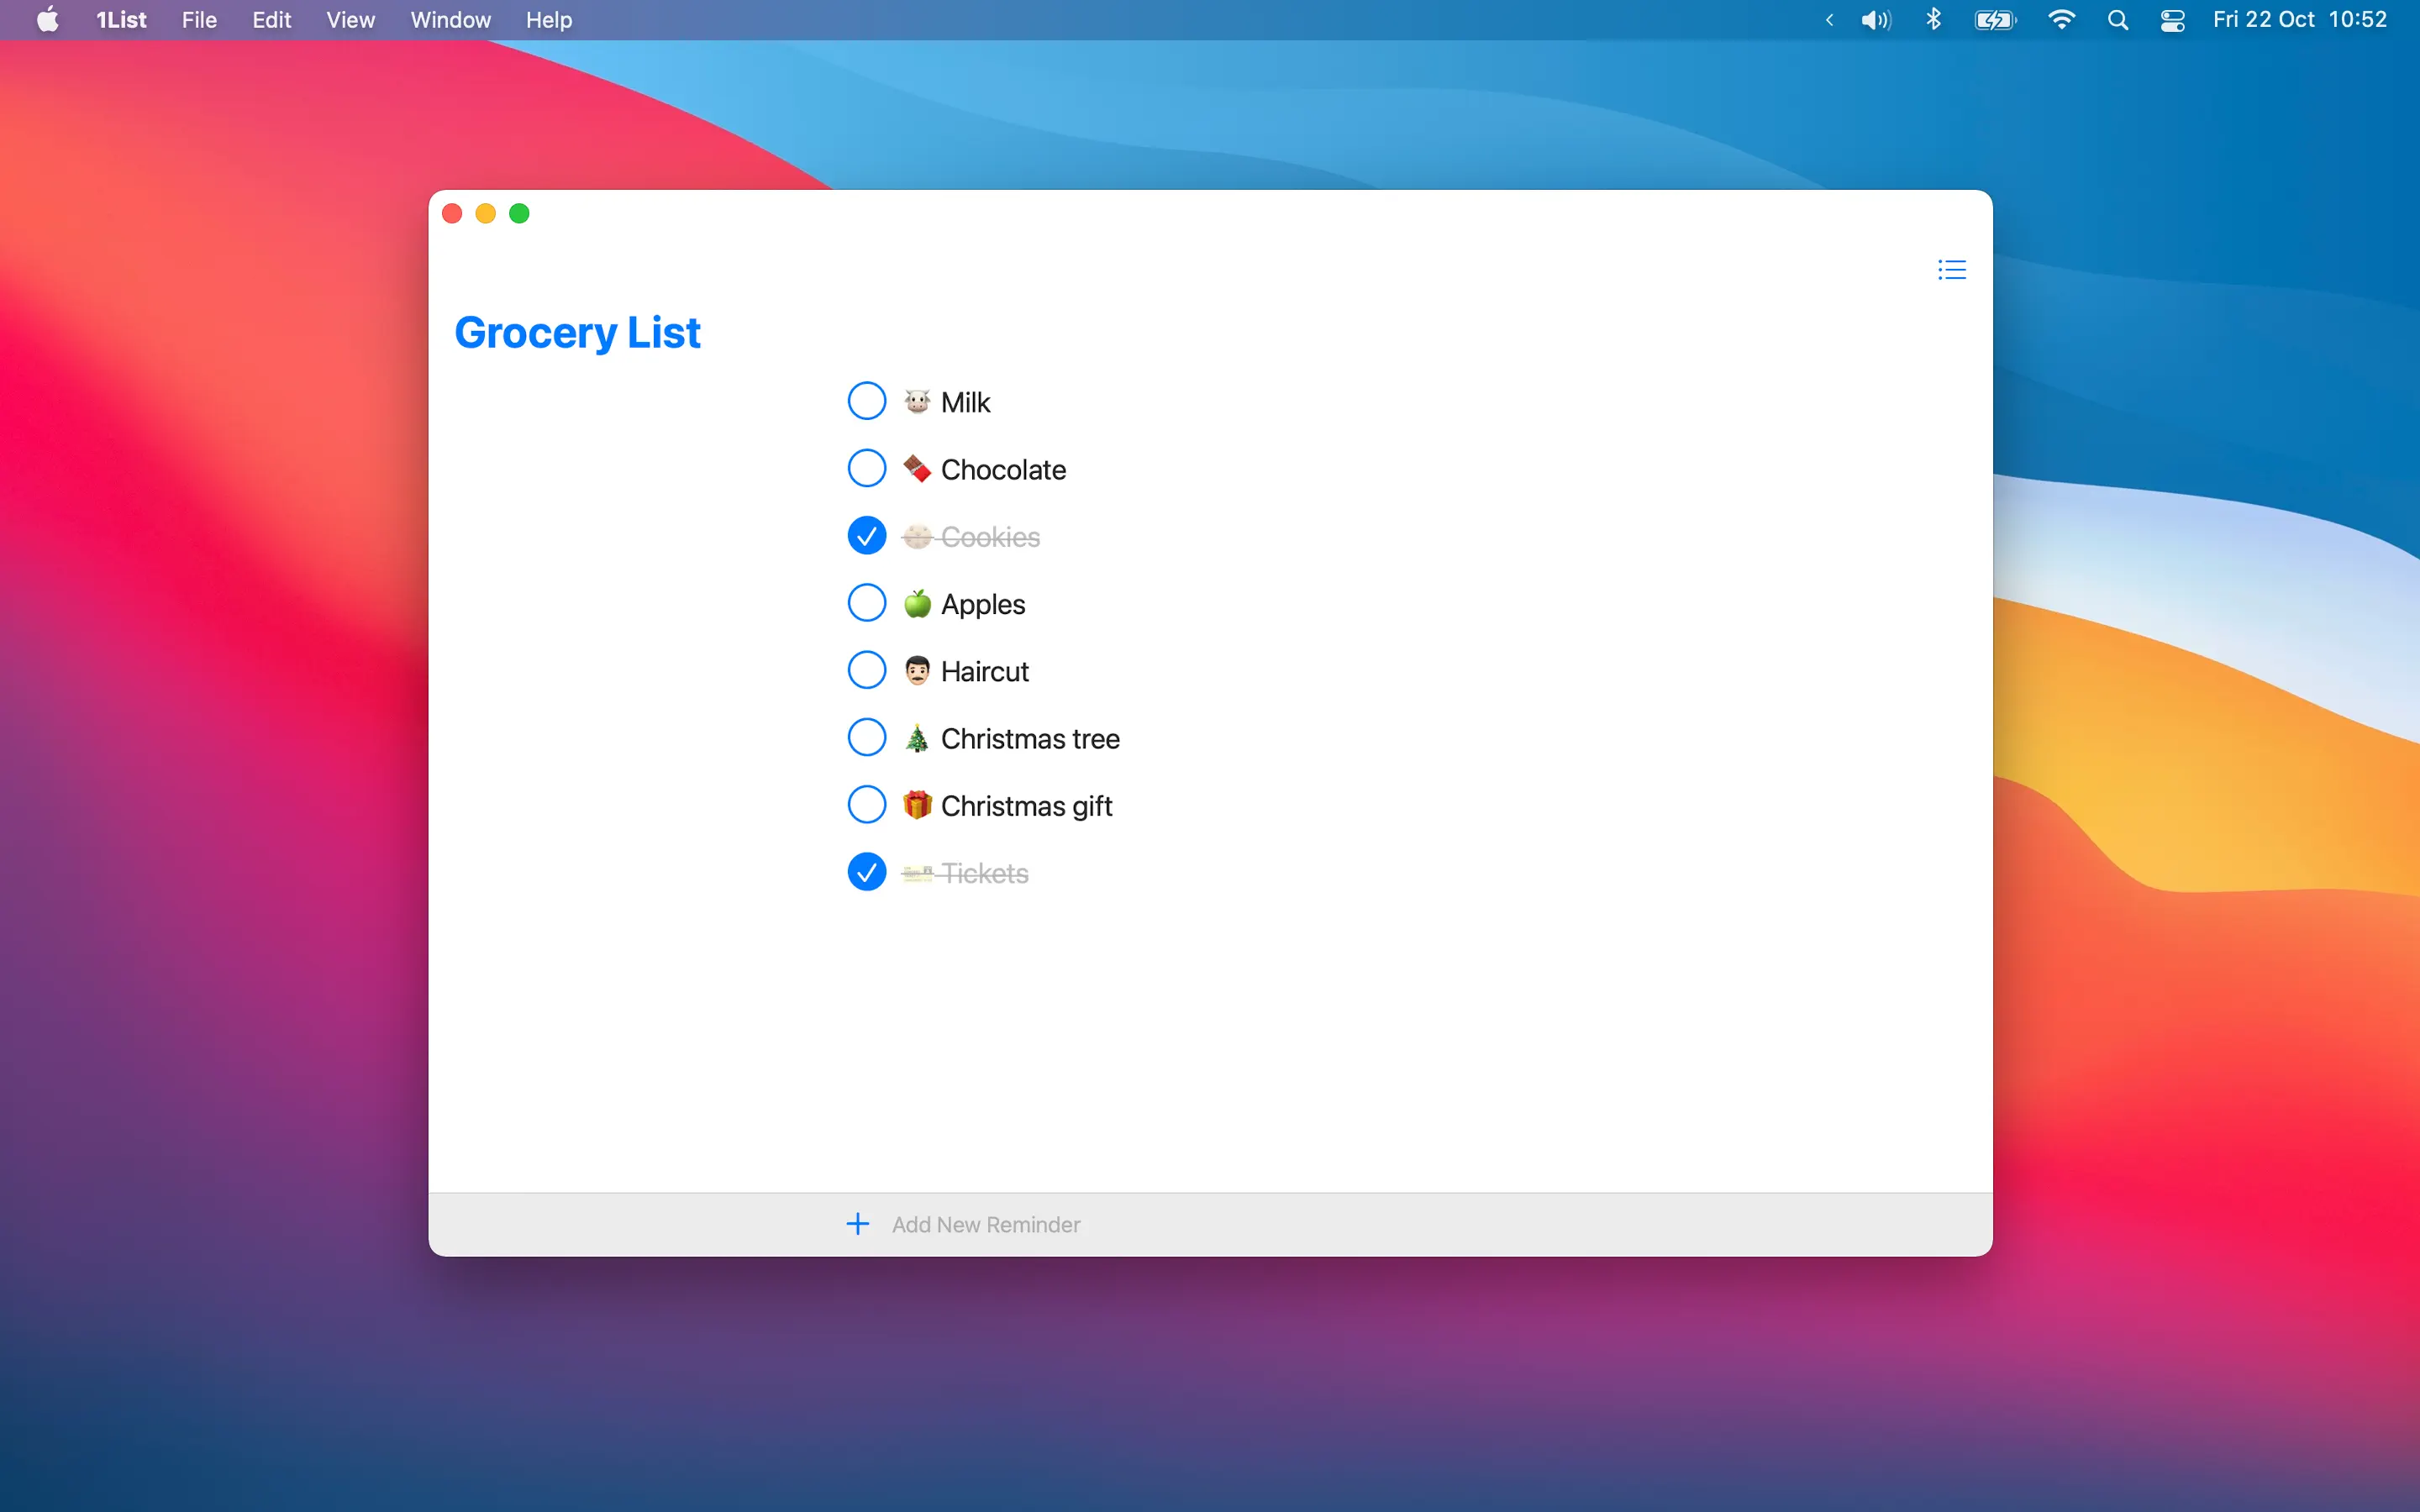Open the File menu
2420x1512 pixels.
point(199,20)
